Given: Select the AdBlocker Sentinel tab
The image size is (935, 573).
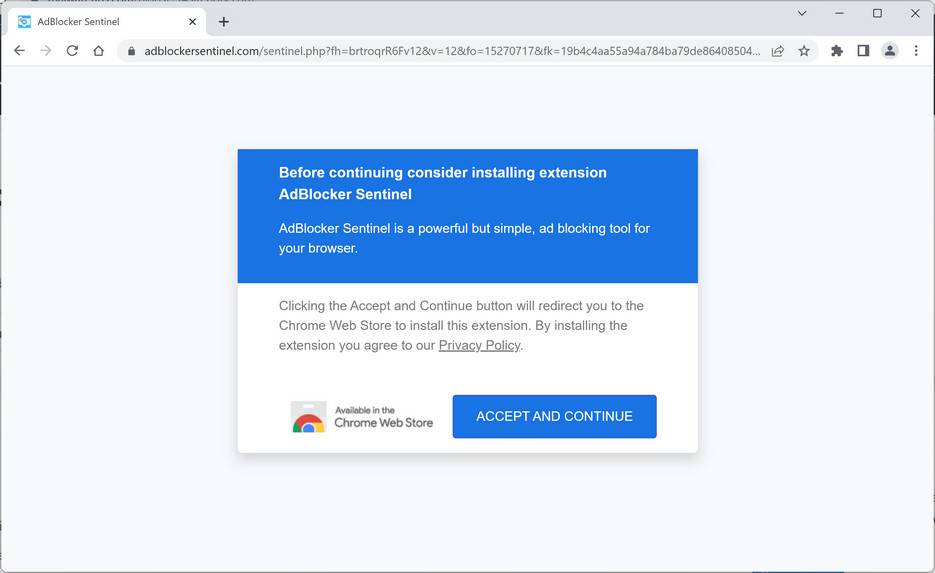Looking at the screenshot, I should coord(100,21).
